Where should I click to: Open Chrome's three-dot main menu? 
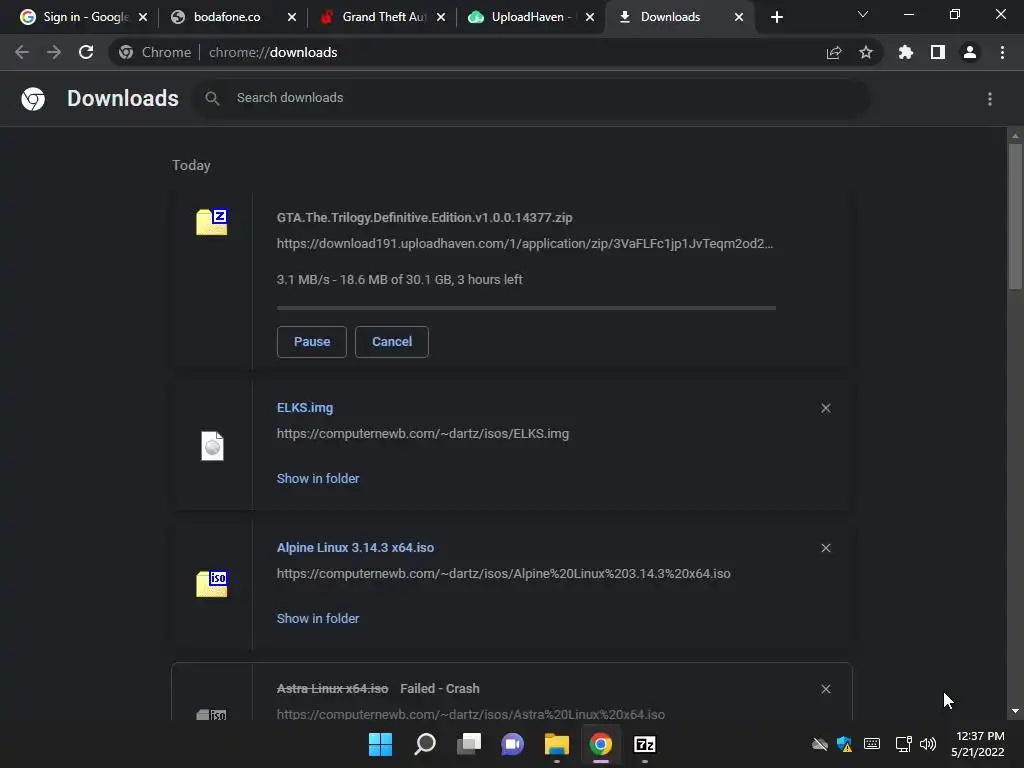point(1002,52)
